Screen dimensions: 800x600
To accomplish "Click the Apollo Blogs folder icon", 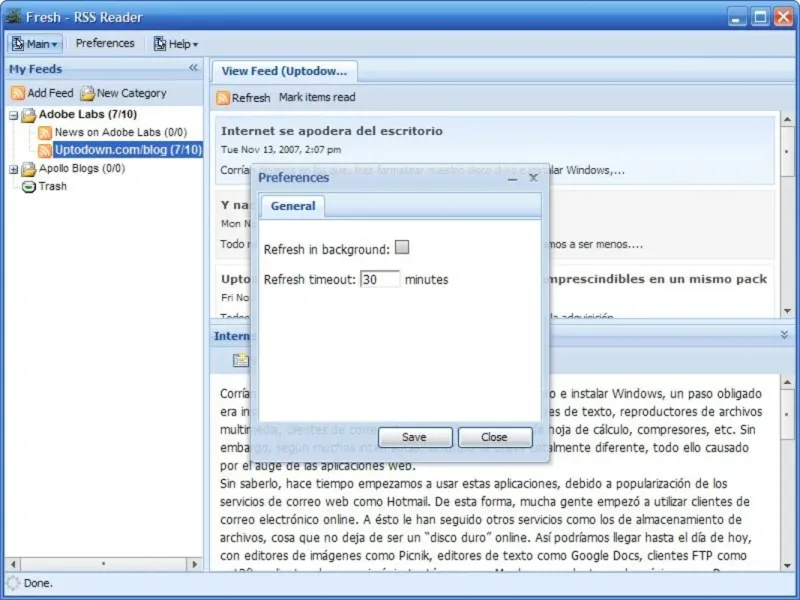I will click(x=29, y=168).
